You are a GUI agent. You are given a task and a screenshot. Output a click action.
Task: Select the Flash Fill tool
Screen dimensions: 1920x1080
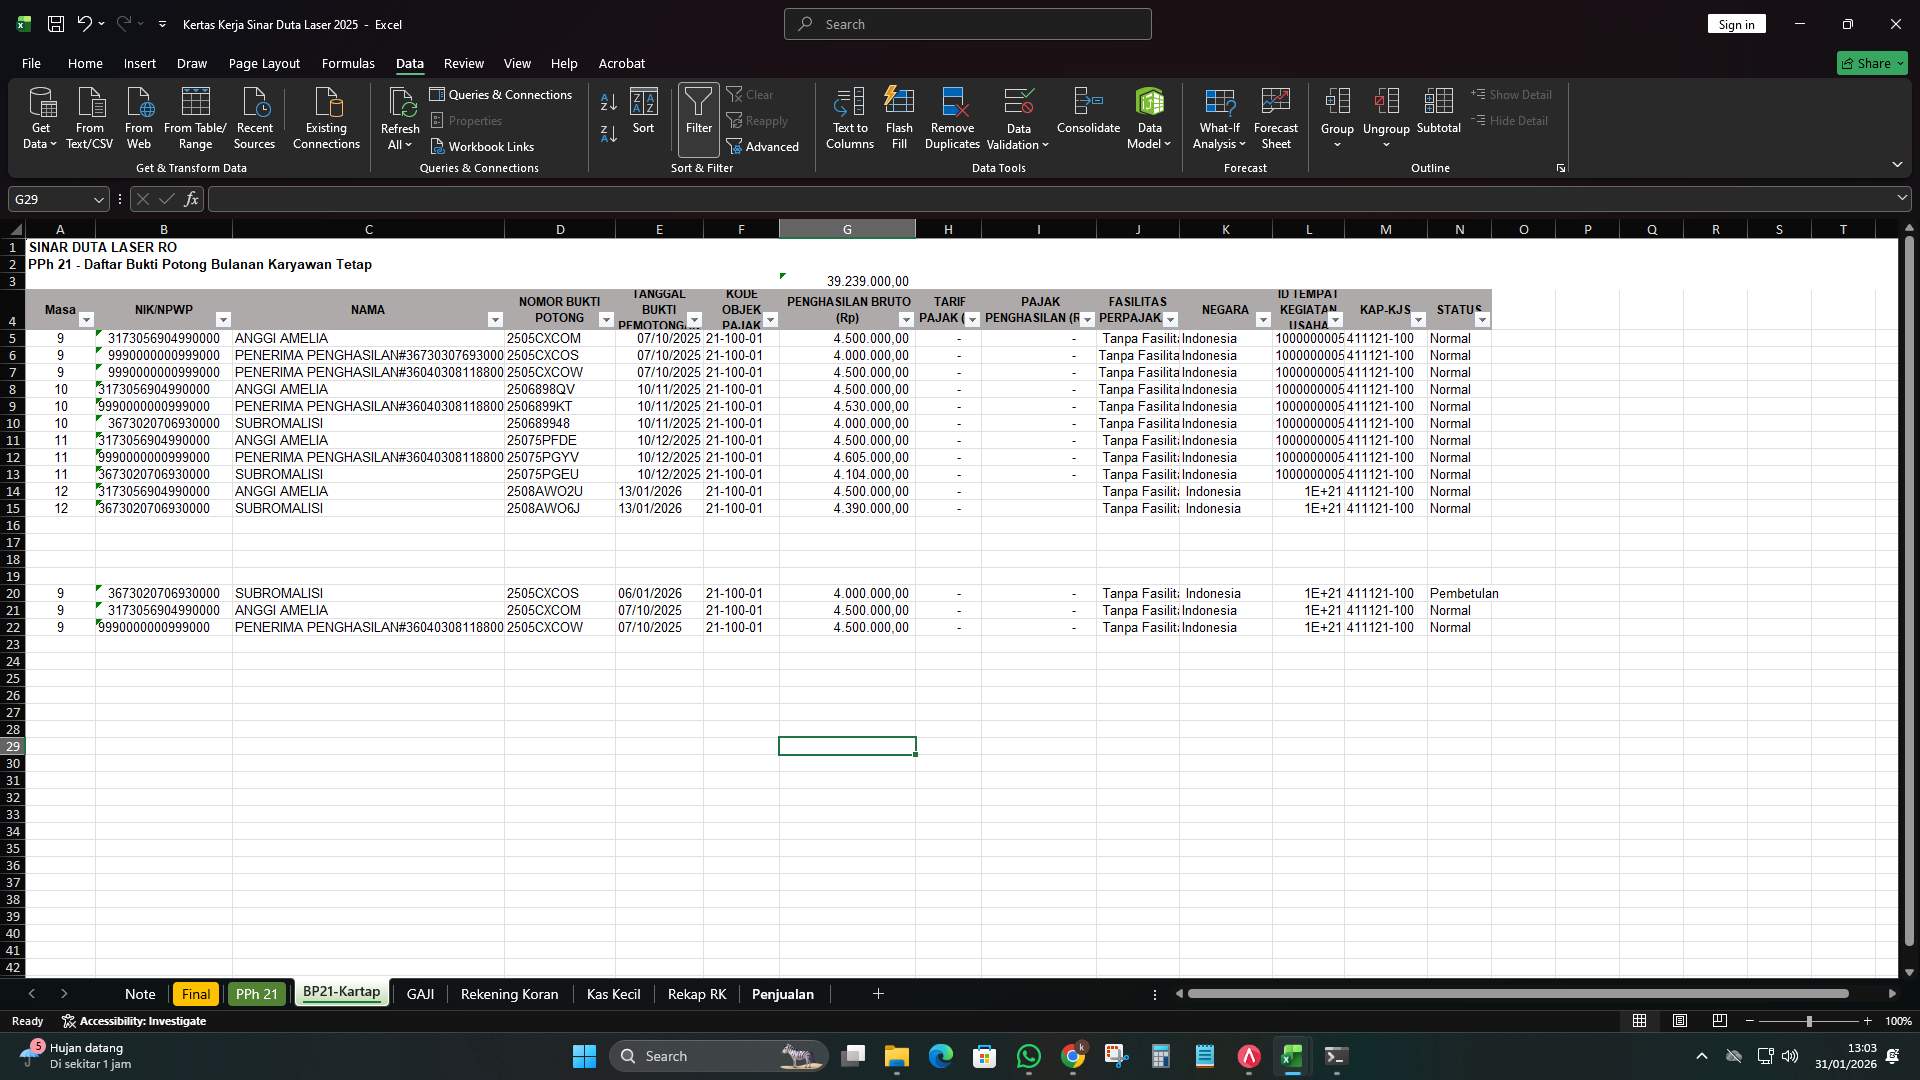[x=898, y=117]
